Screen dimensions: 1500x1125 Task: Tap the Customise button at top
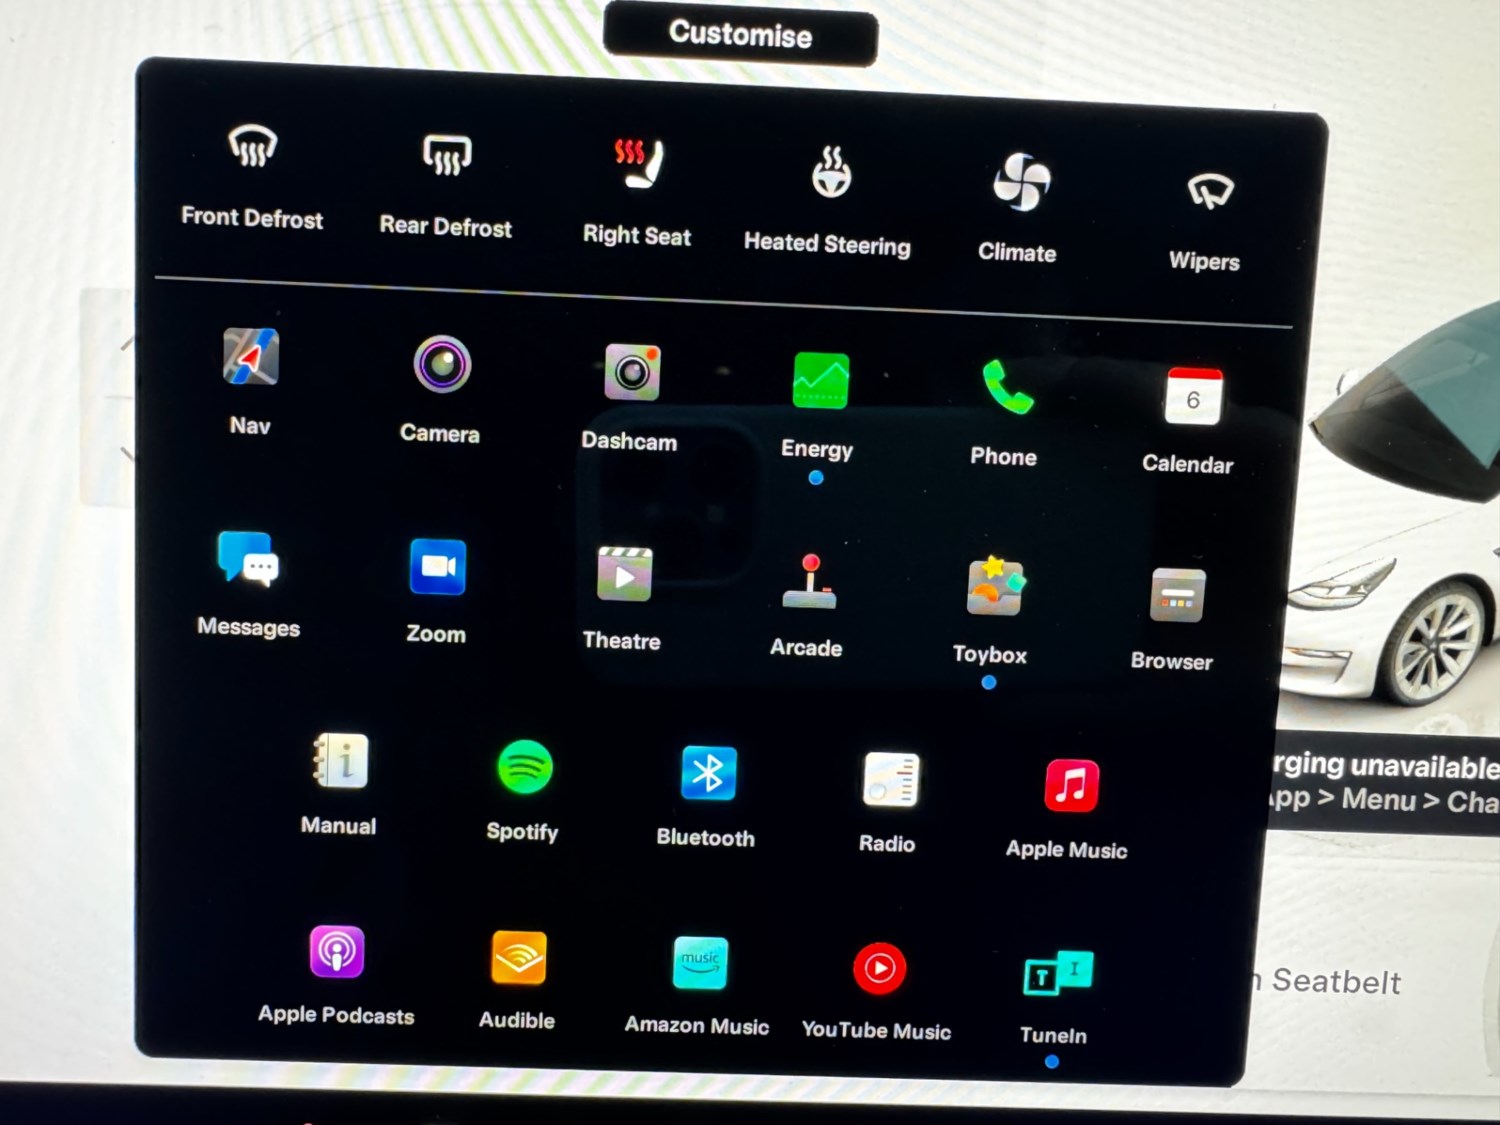coord(741,34)
